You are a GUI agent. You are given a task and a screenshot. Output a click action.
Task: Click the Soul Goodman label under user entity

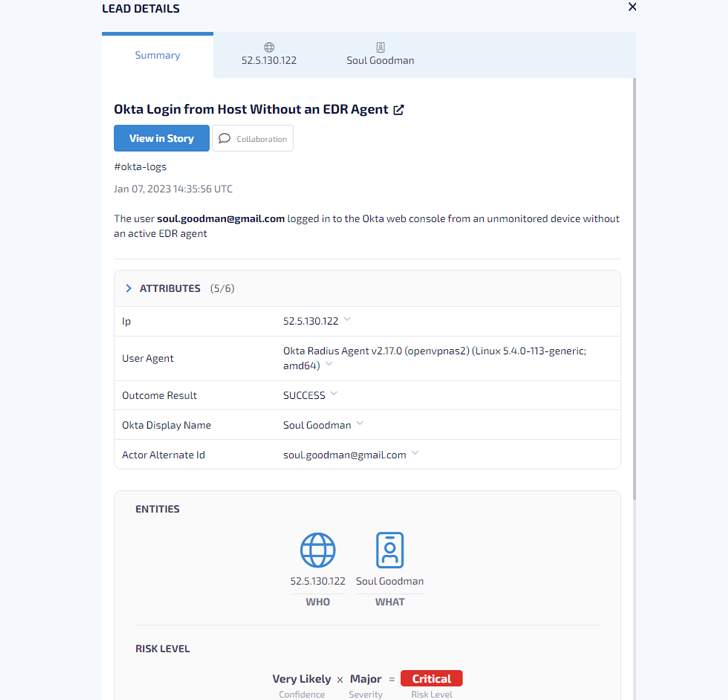pos(390,581)
